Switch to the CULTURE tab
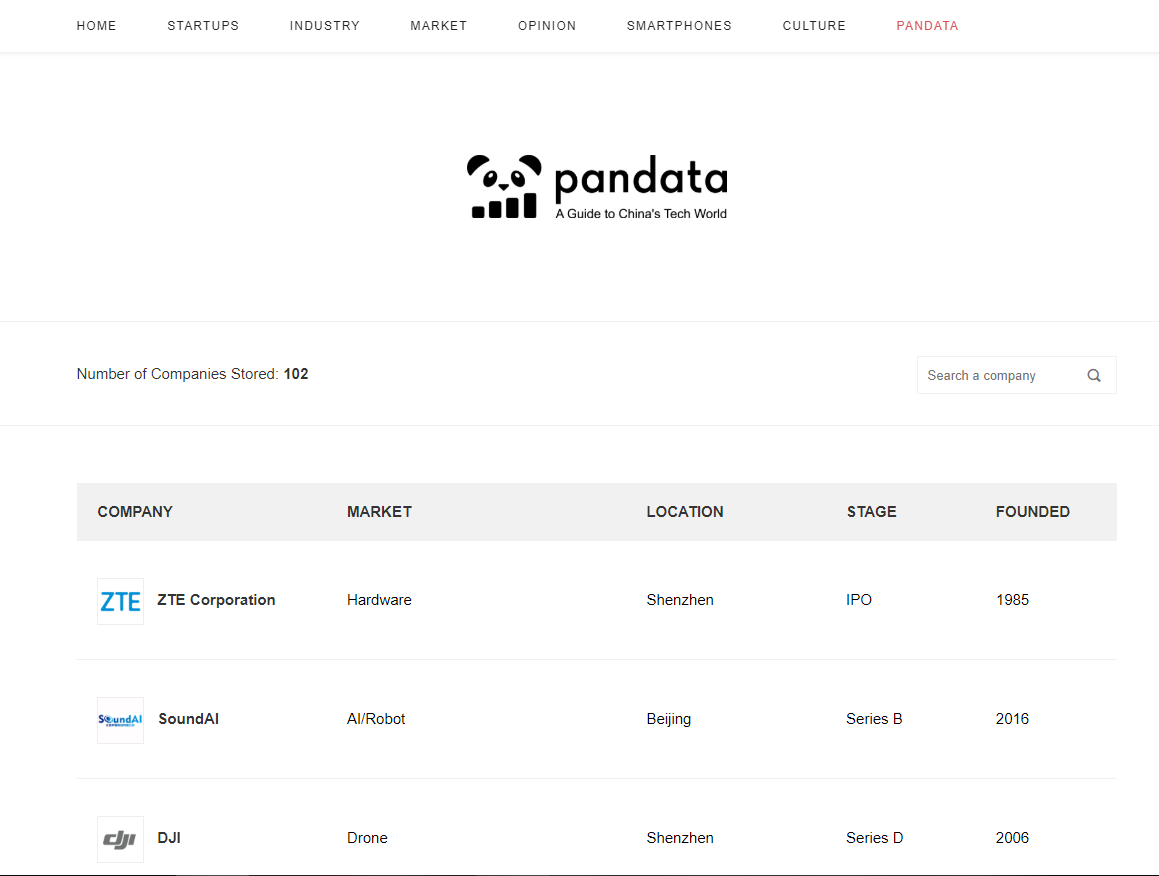Screen dimensions: 1159x876 coord(814,25)
